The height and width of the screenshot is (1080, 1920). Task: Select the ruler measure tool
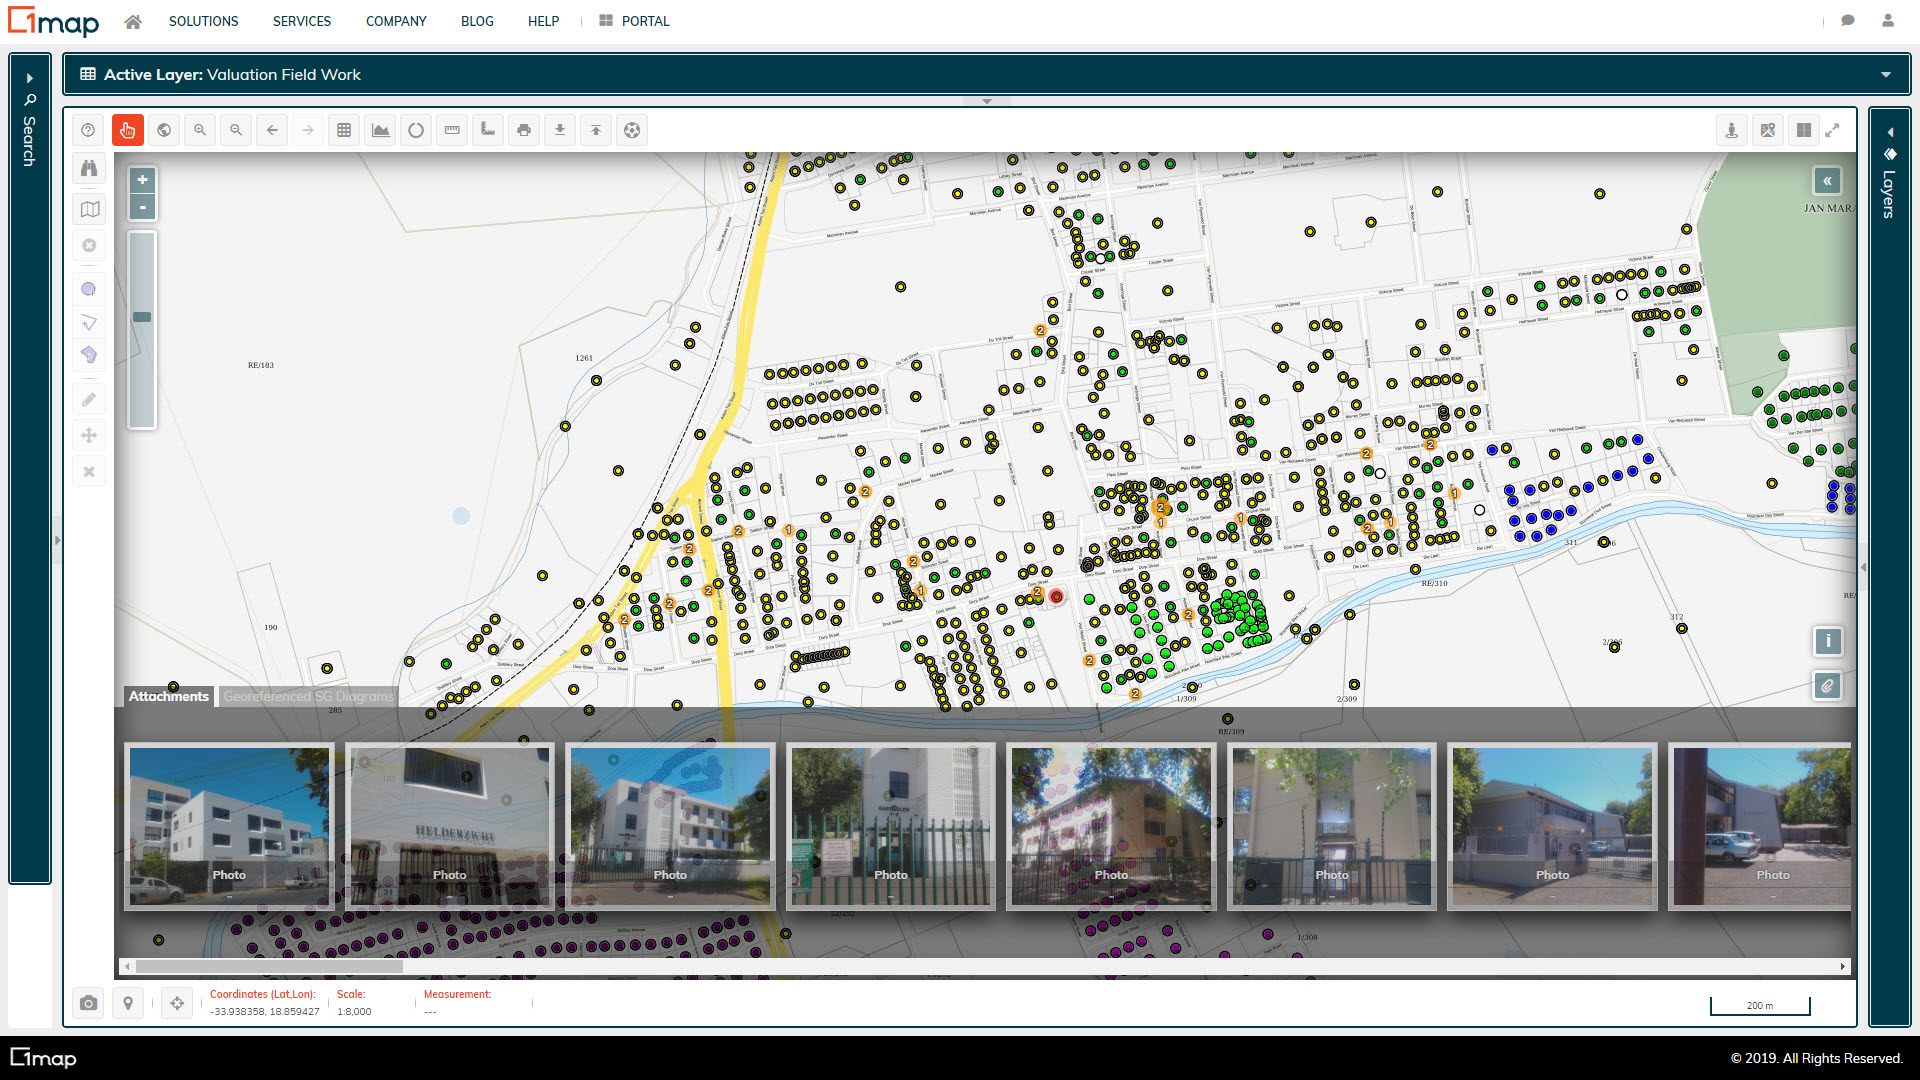click(x=452, y=130)
